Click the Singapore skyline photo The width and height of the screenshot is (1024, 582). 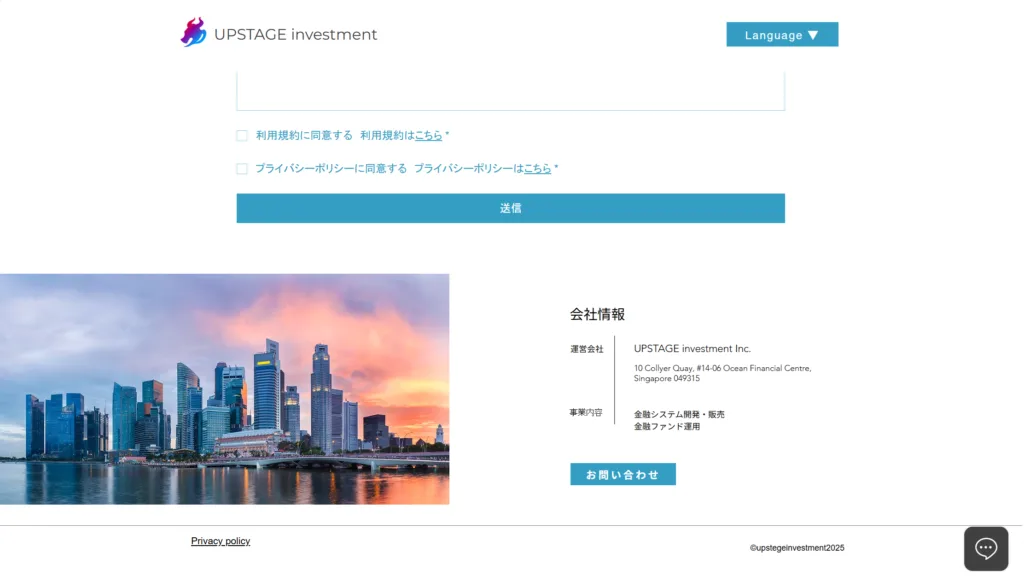point(224,389)
